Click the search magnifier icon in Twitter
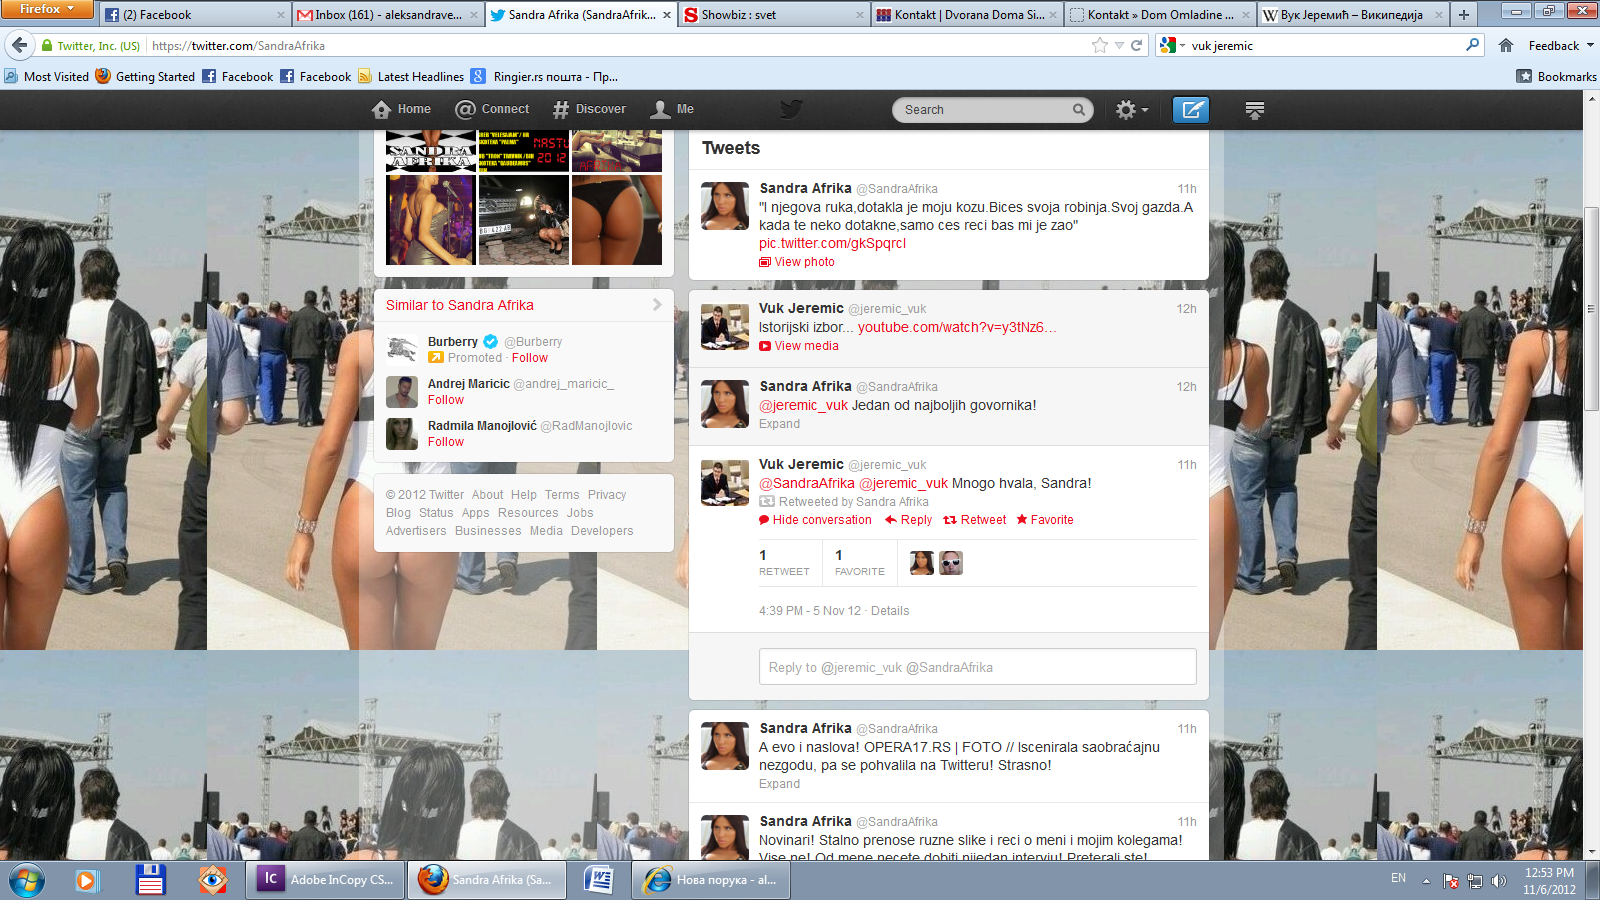The image size is (1600, 900). point(1078,110)
